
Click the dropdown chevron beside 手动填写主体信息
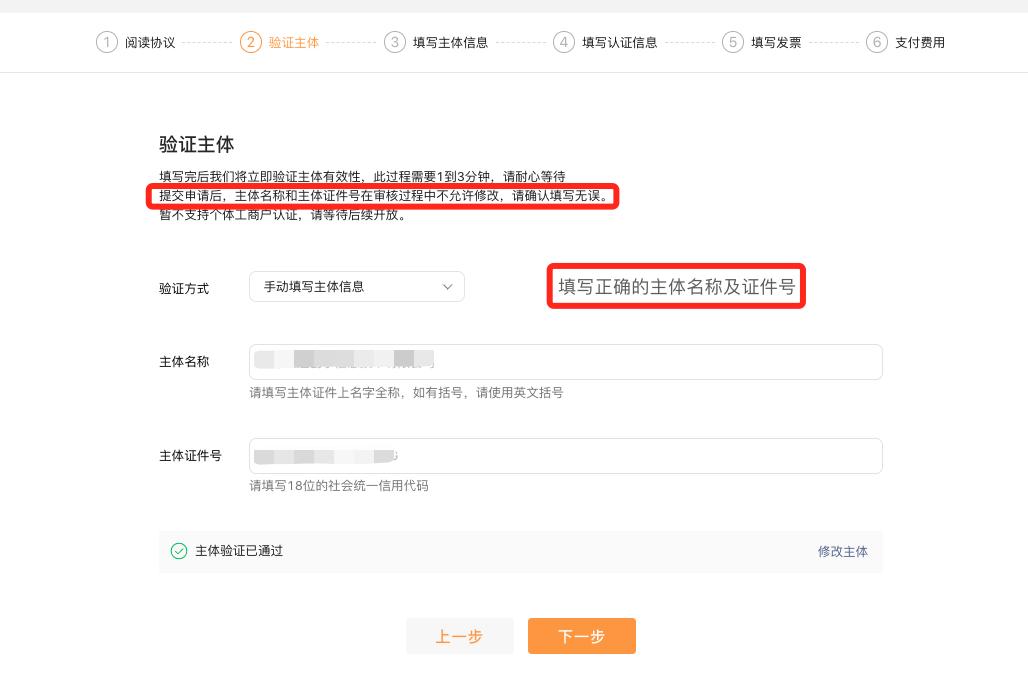tap(448, 286)
